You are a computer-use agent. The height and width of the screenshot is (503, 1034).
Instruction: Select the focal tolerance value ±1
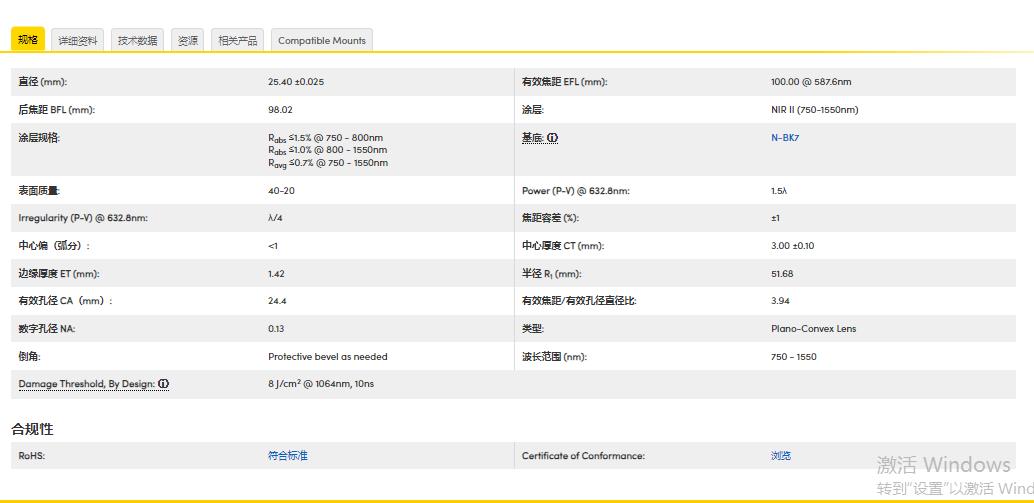point(776,218)
